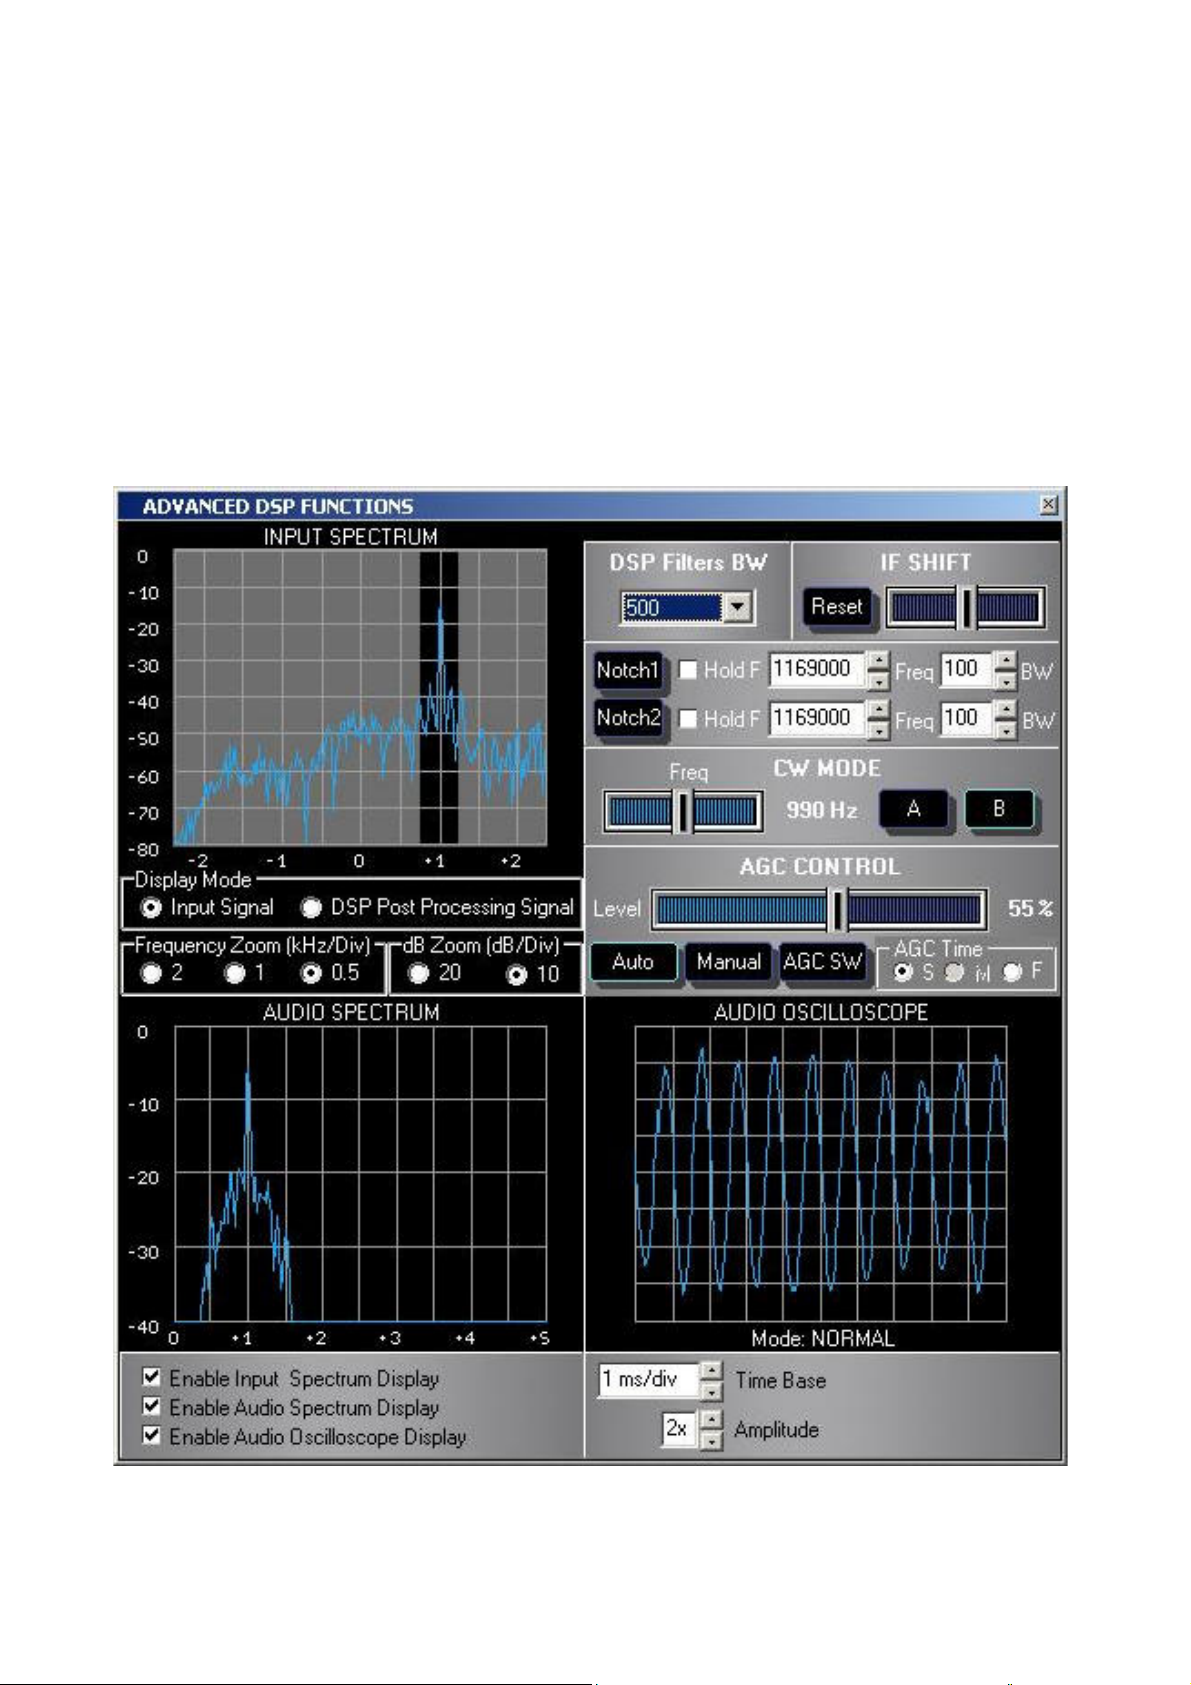This screenshot has width=1191, height=1685.
Task: Increase Notch1 bandwidth with up arrow
Action: 1006,661
